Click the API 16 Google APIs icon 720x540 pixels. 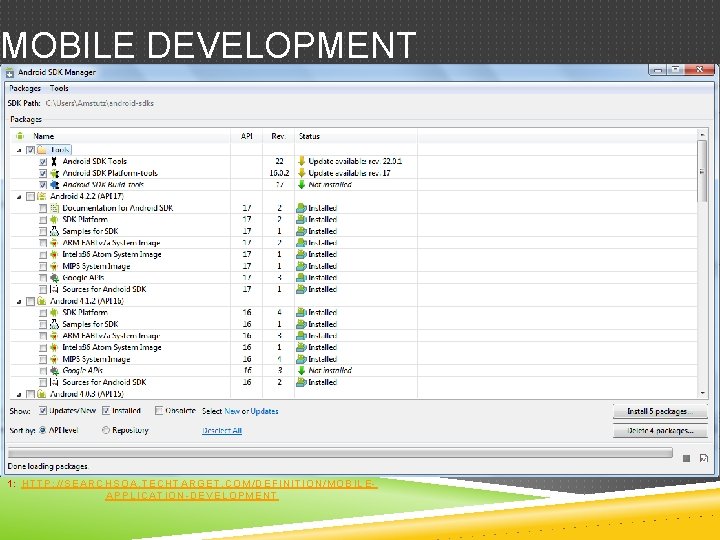tap(54, 371)
